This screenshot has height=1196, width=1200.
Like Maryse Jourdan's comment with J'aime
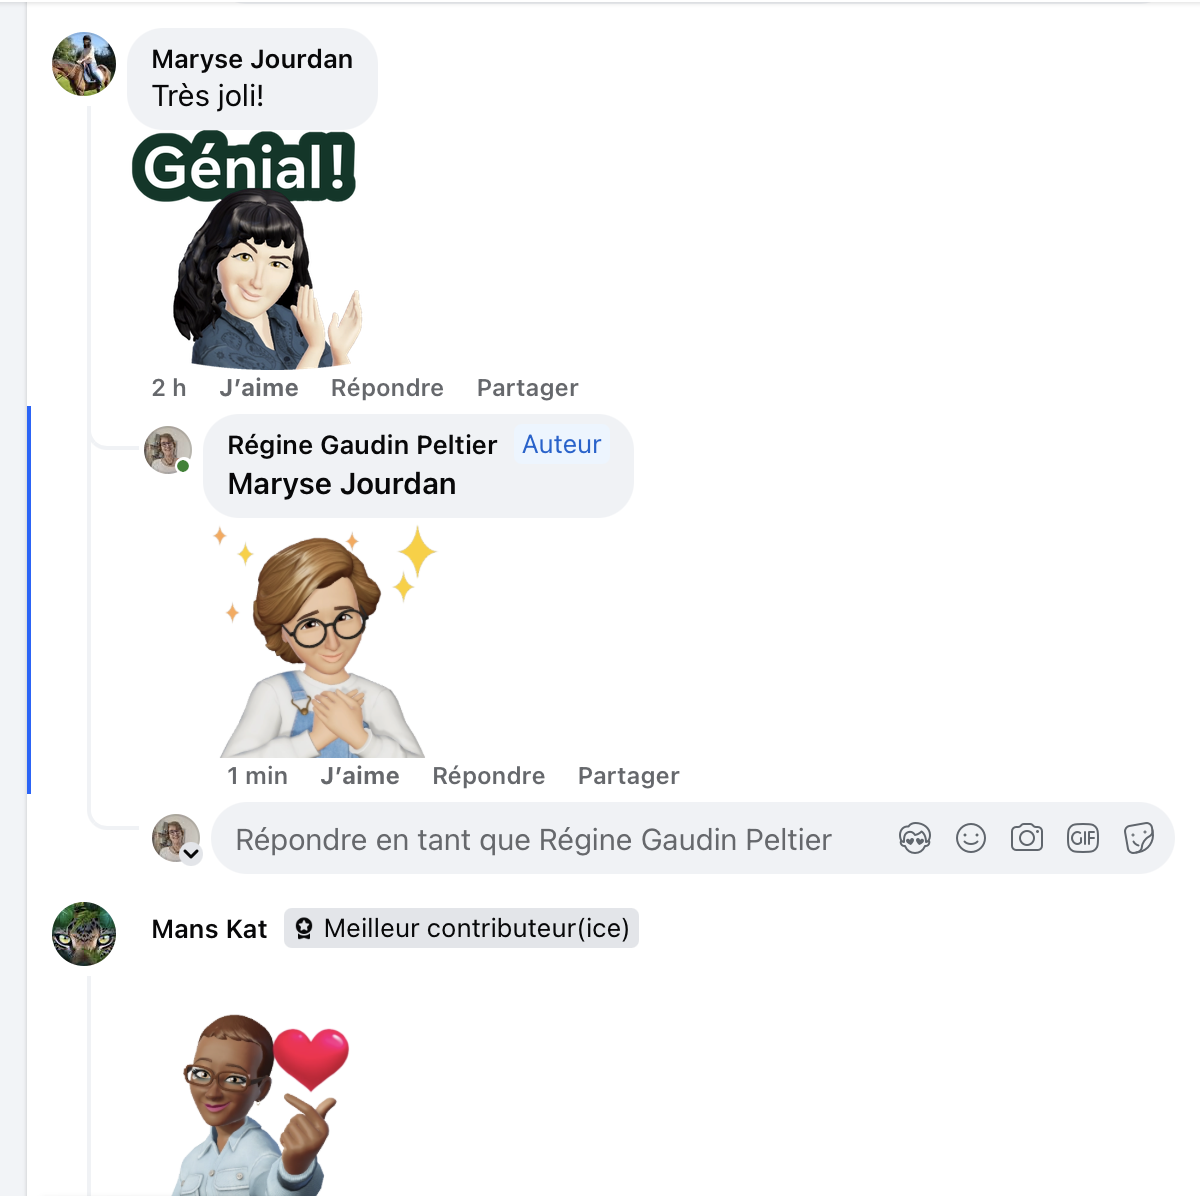259,388
